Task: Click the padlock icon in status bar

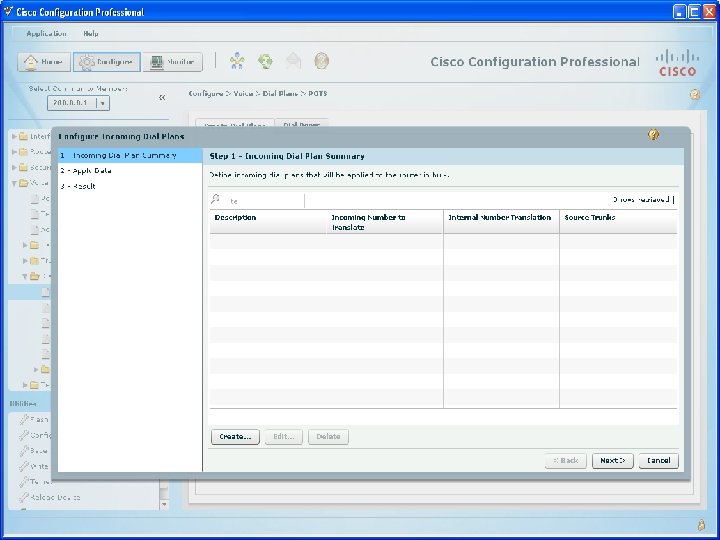Action: [x=701, y=524]
